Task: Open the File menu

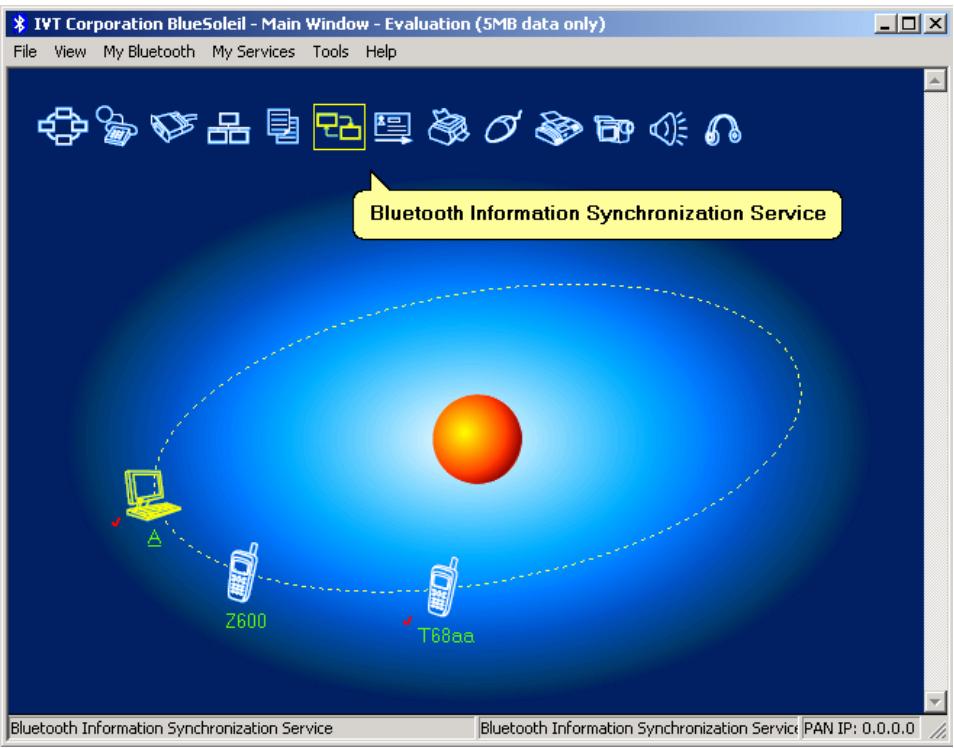Action: click(25, 52)
